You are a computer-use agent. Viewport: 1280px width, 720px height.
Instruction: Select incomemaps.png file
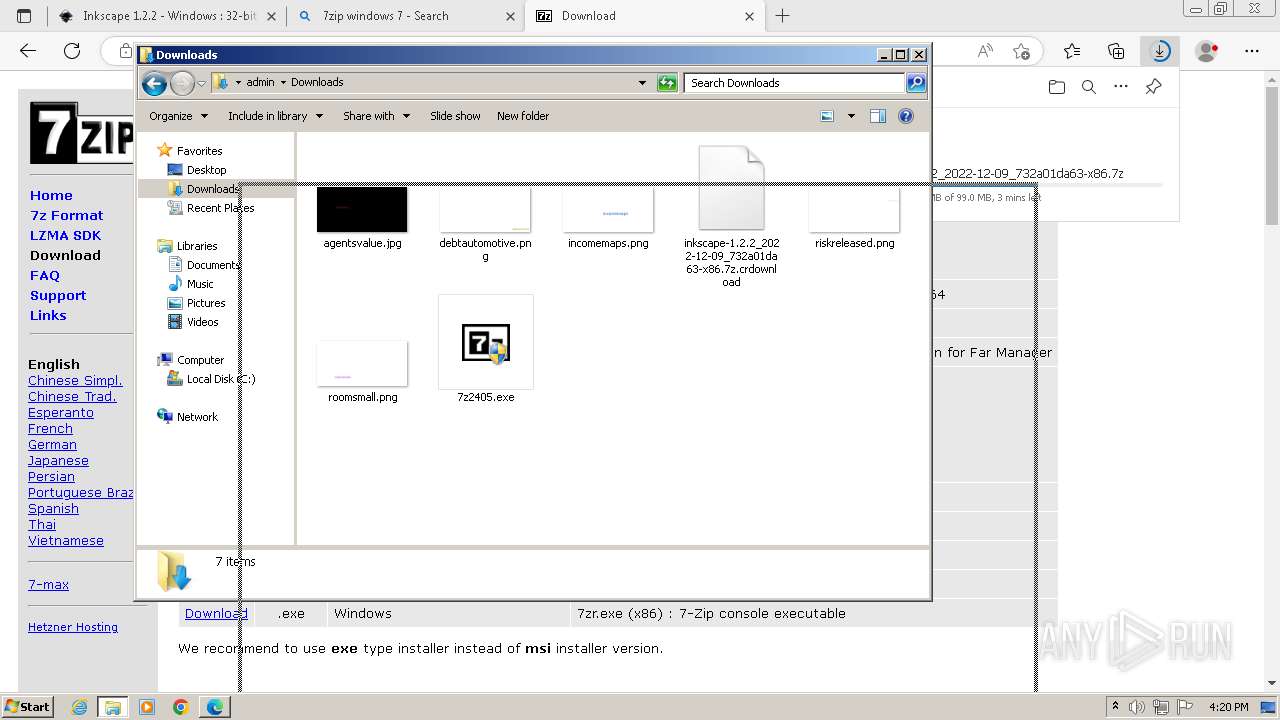point(608,218)
